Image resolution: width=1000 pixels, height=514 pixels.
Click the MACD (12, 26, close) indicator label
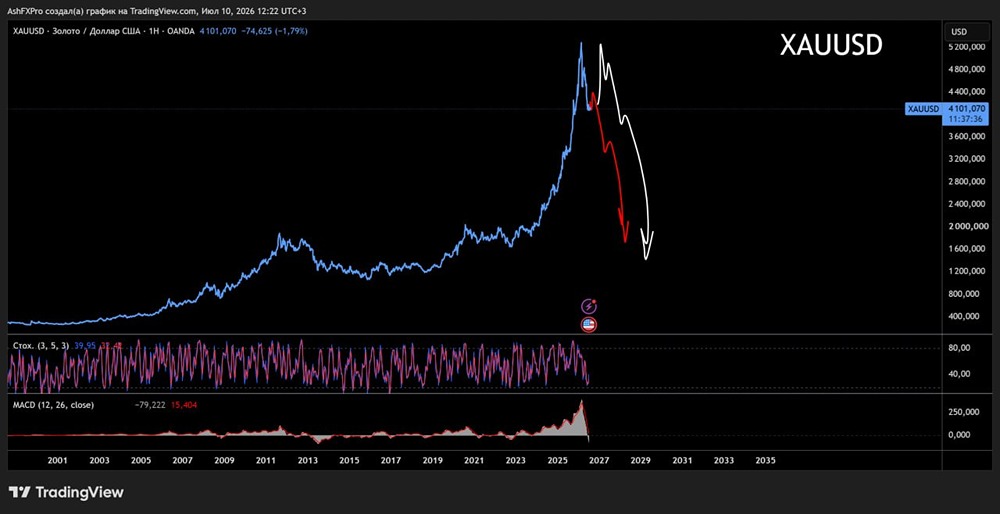[54, 404]
